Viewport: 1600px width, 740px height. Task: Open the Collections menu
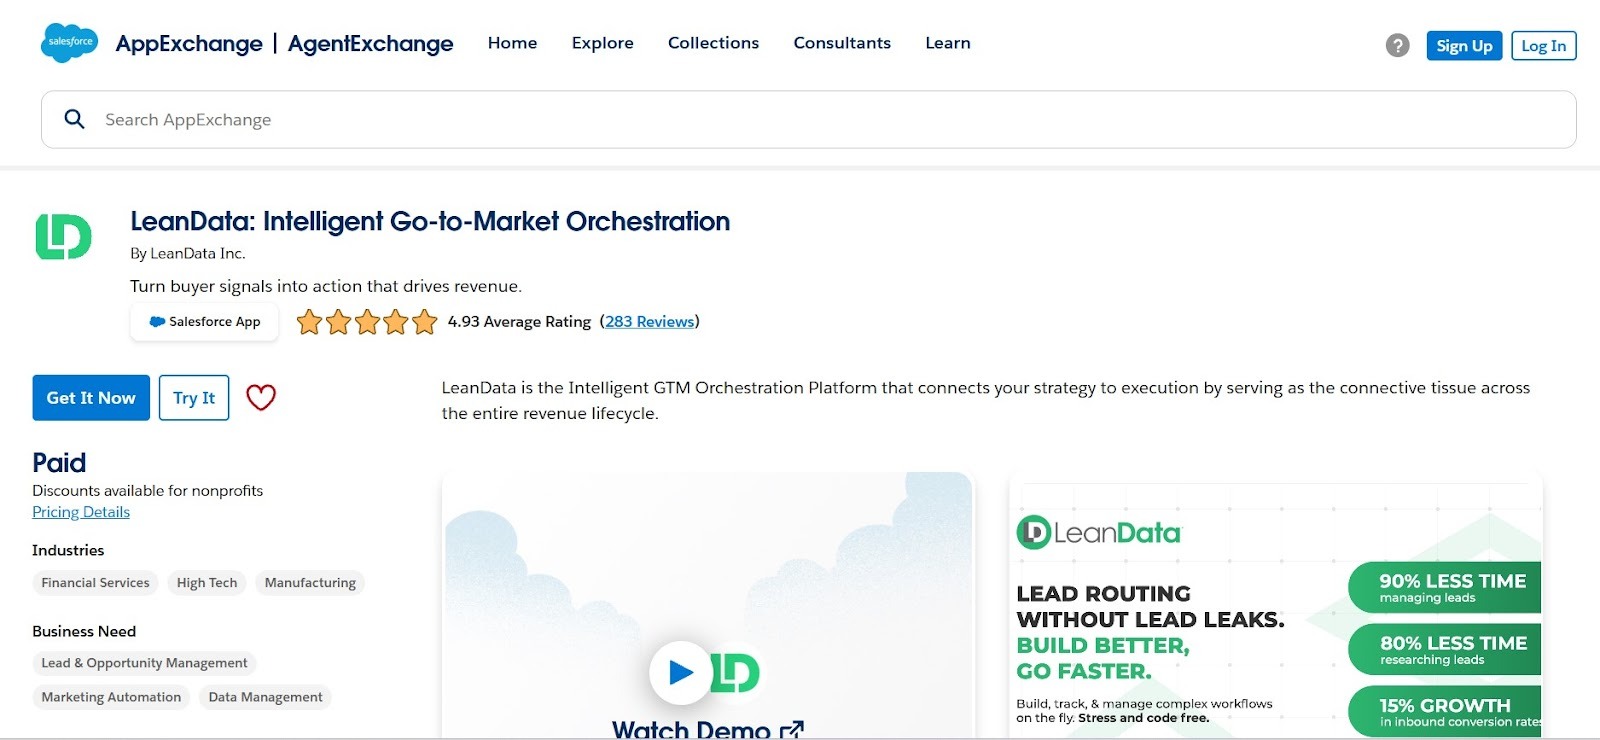pyautogui.click(x=713, y=43)
